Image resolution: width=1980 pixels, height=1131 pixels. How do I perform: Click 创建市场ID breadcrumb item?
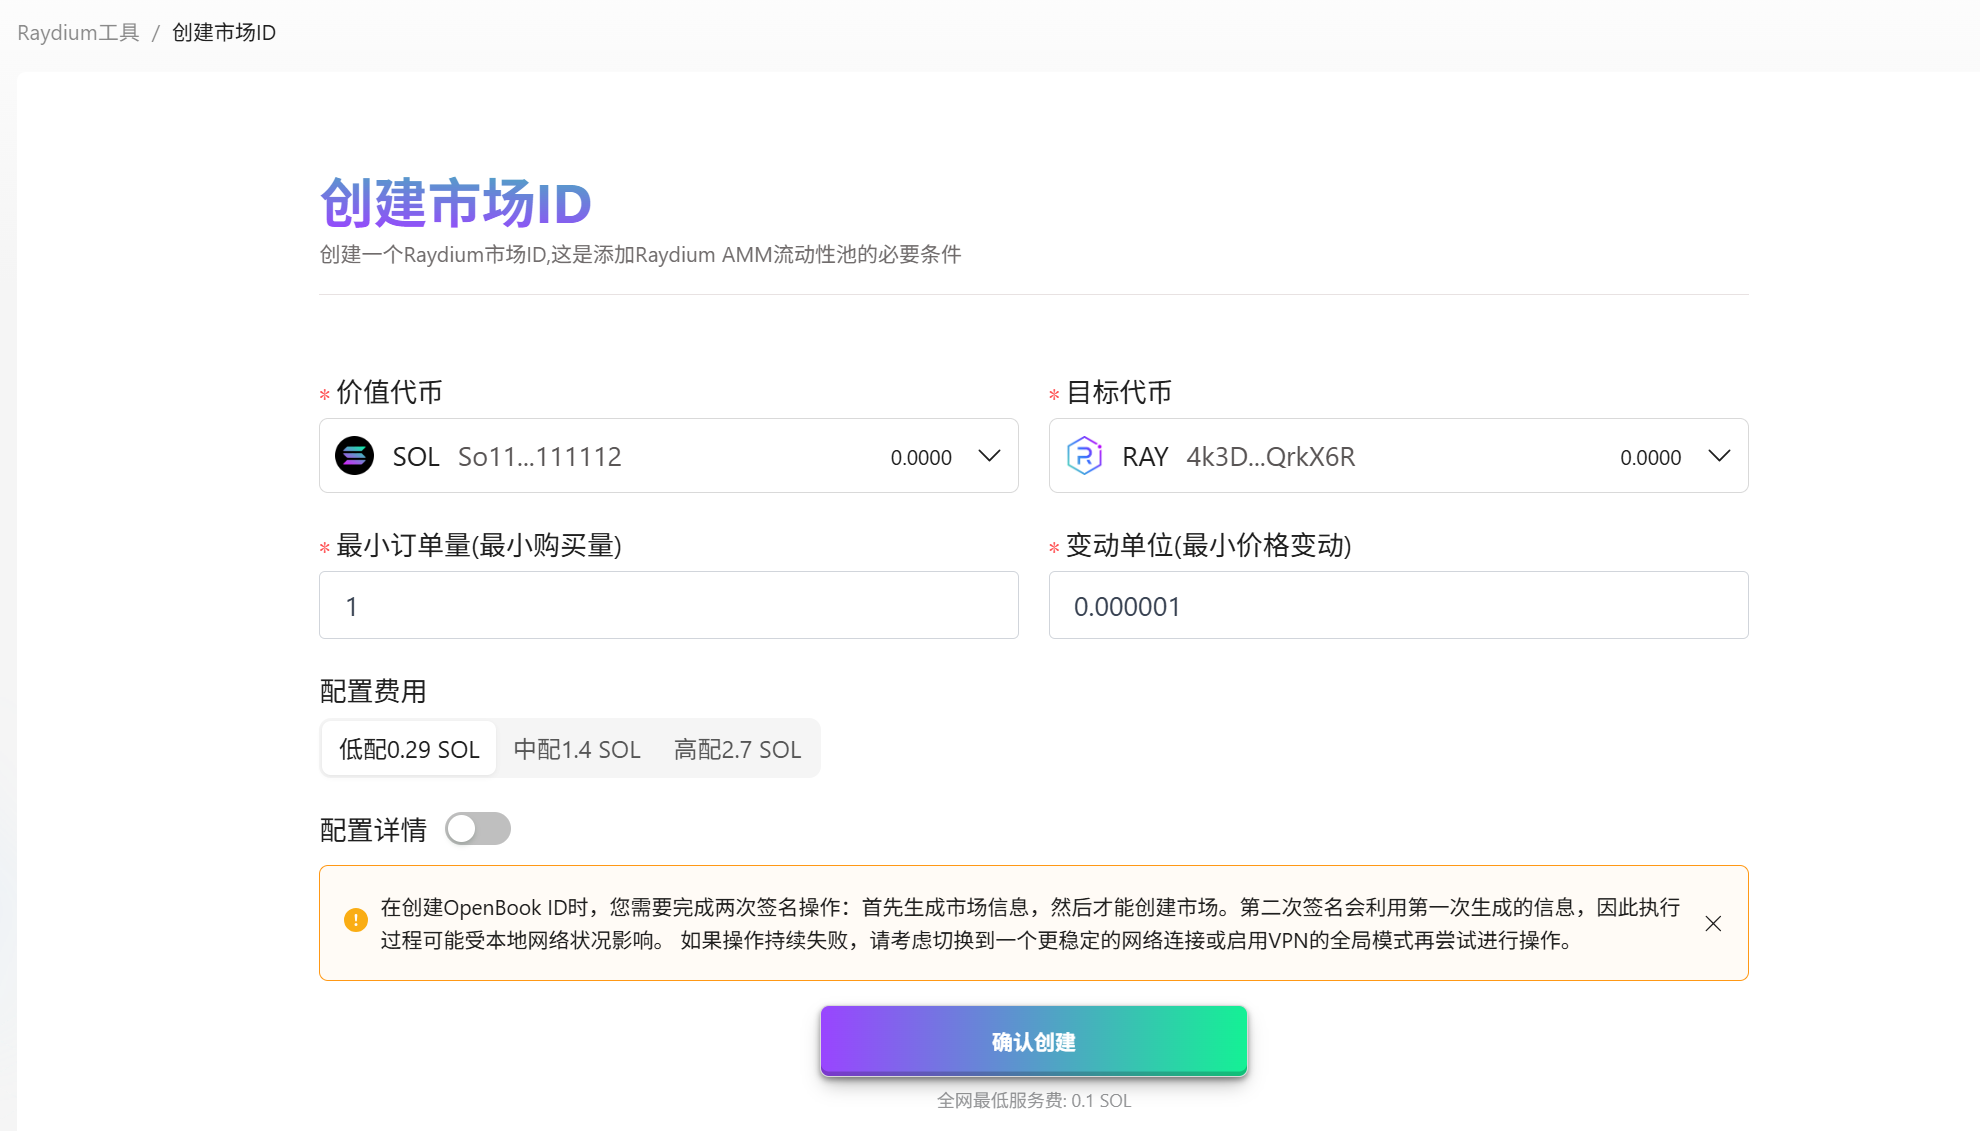224,32
